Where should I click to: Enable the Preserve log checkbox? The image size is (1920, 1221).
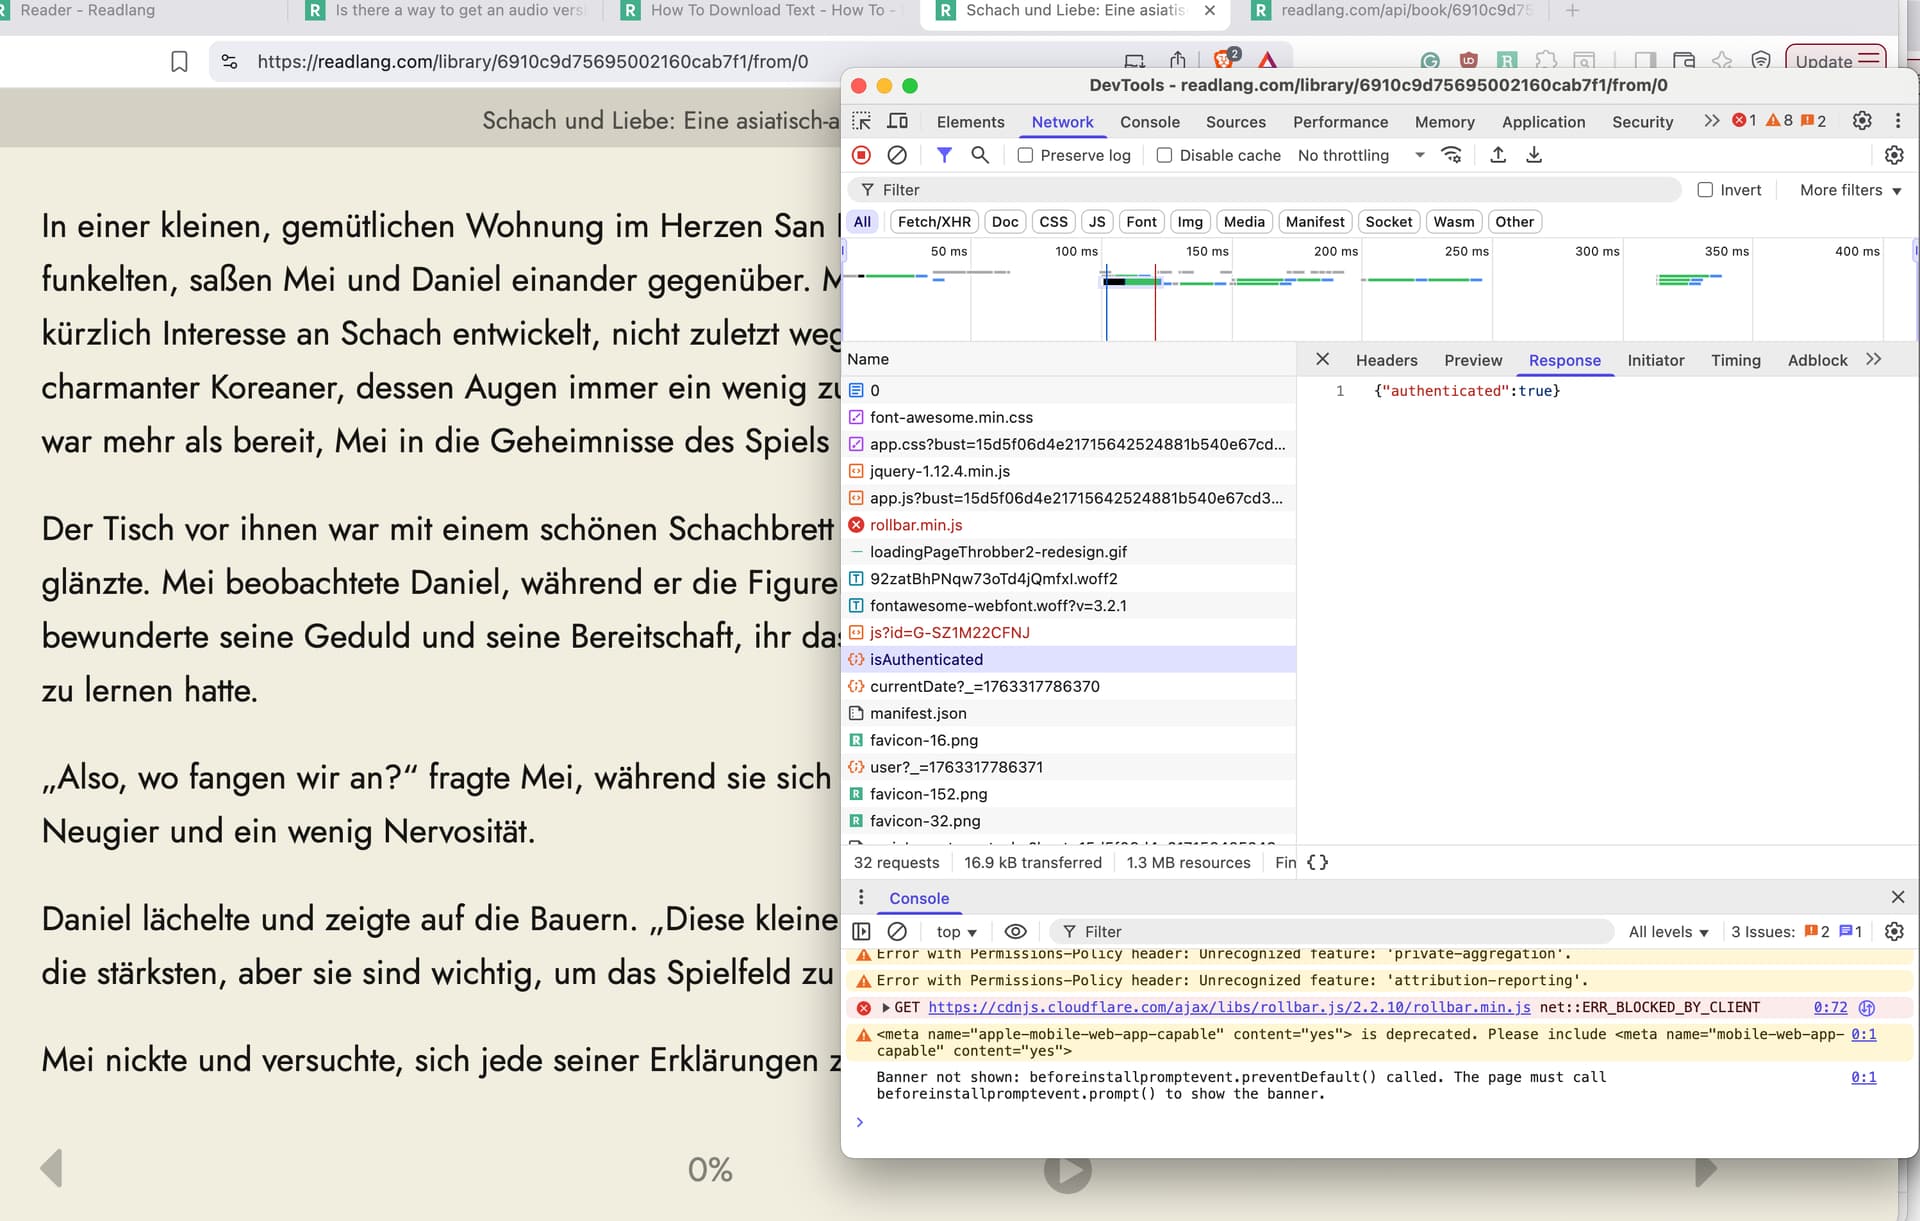[1025, 155]
